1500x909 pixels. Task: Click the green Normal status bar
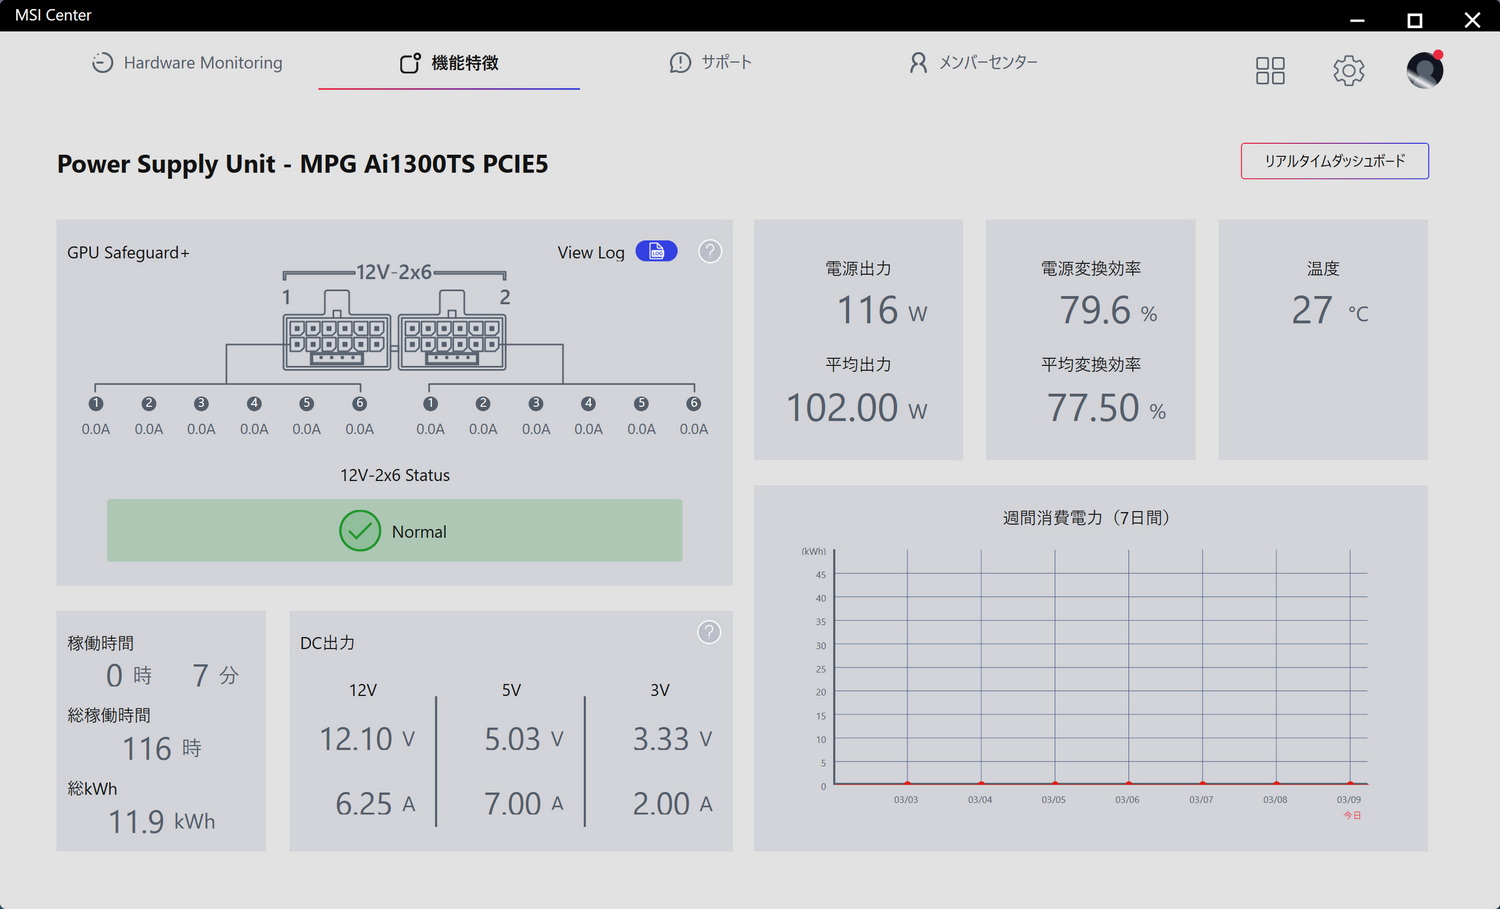(395, 531)
